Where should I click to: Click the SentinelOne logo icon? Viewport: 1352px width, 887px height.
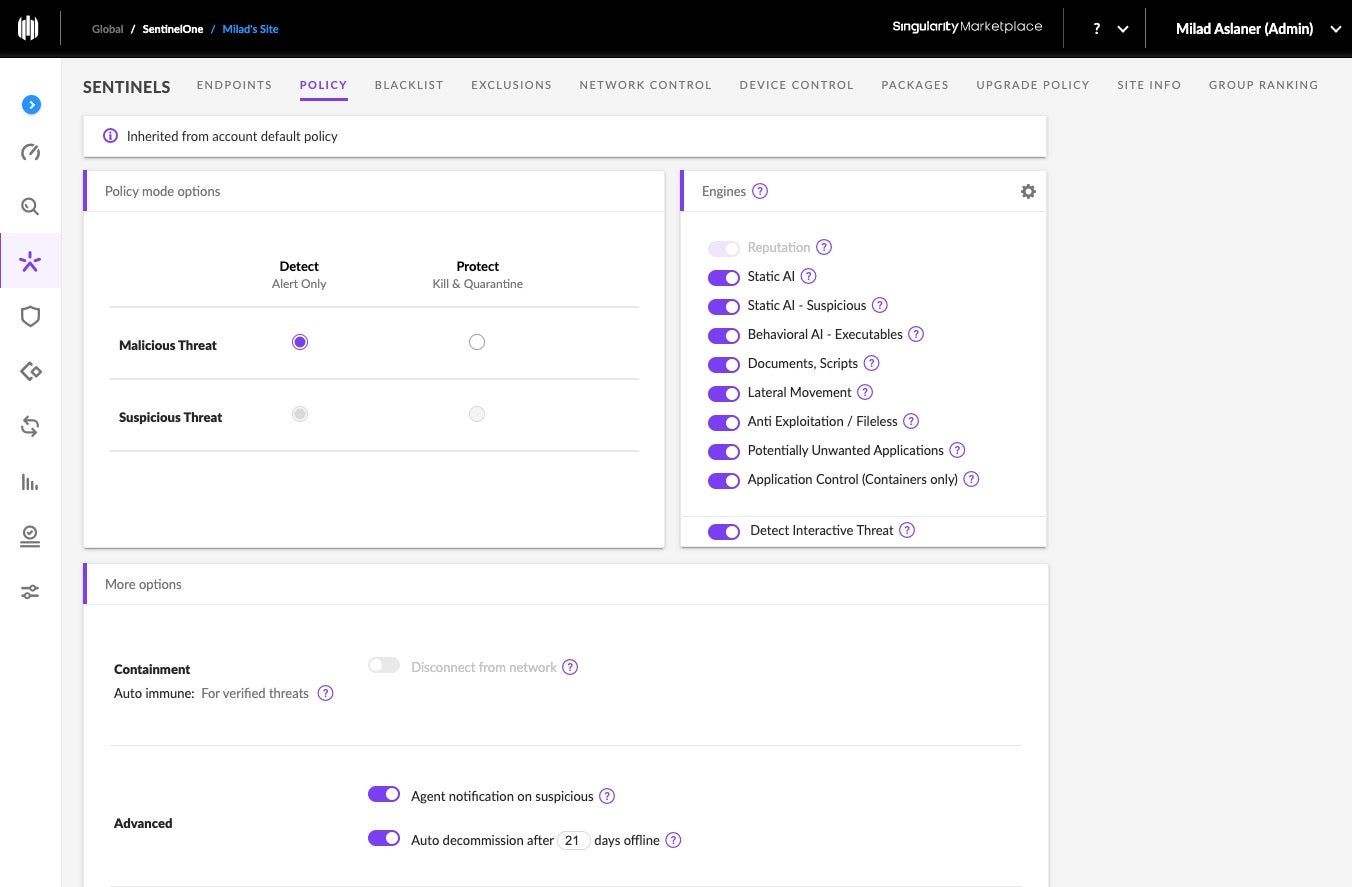[x=29, y=28]
